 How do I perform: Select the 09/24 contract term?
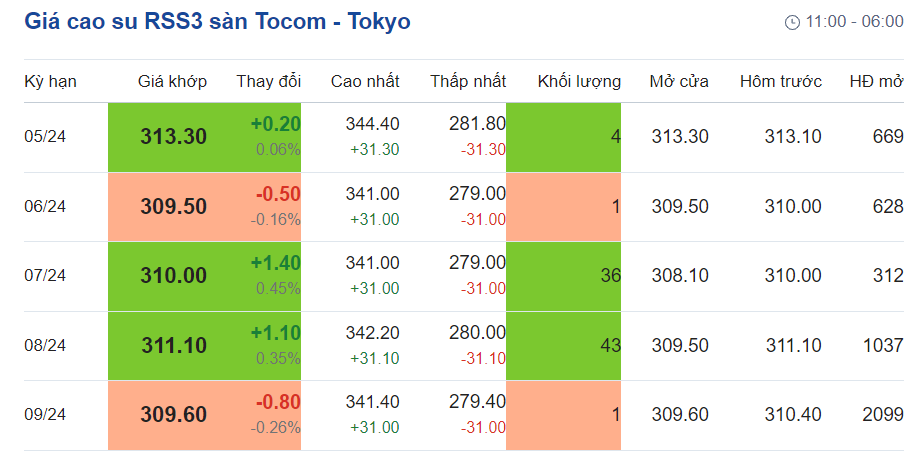pyautogui.click(x=45, y=414)
